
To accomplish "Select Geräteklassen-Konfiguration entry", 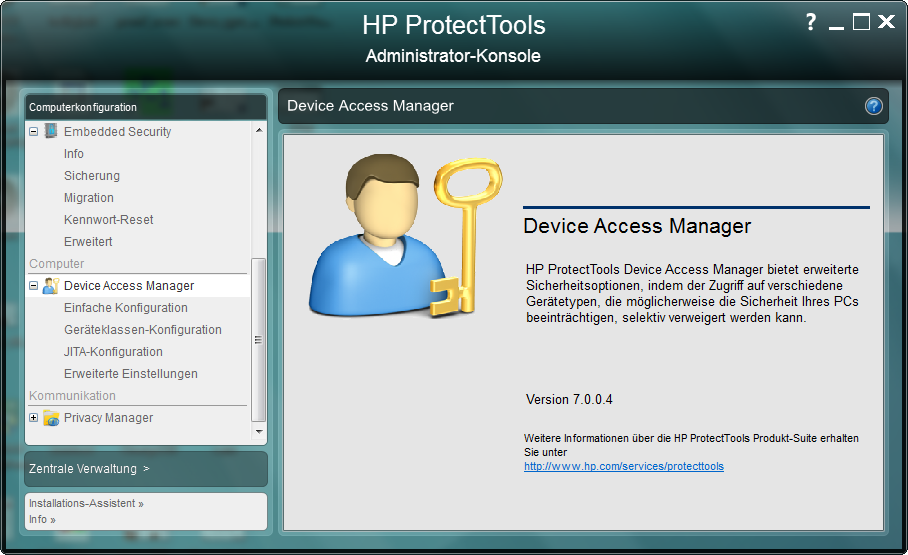I will tap(143, 330).
